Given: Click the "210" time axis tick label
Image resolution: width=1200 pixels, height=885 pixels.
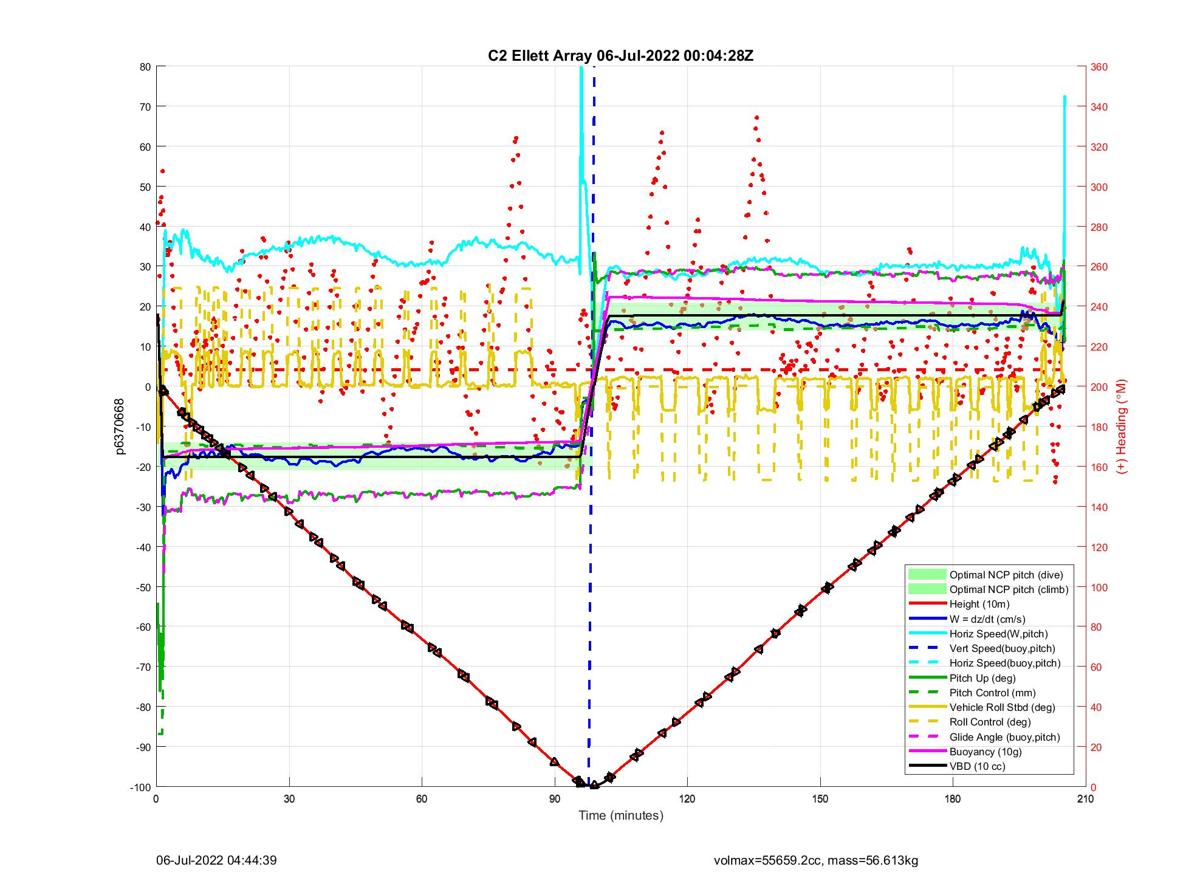Looking at the screenshot, I should coord(1085,799).
